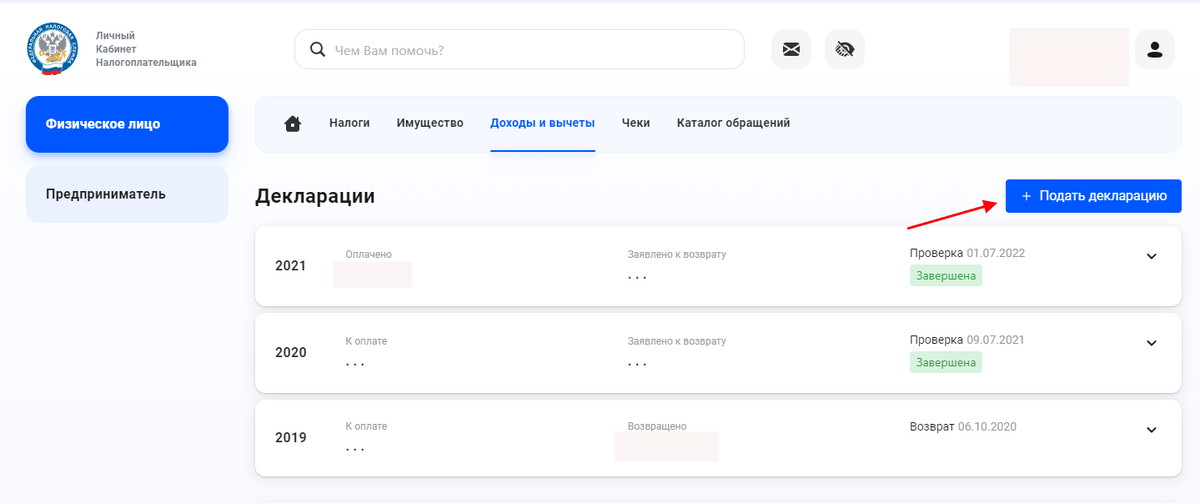The height and width of the screenshot is (504, 1200).
Task: Click the 'Декларации' heading
Action: coord(315,196)
